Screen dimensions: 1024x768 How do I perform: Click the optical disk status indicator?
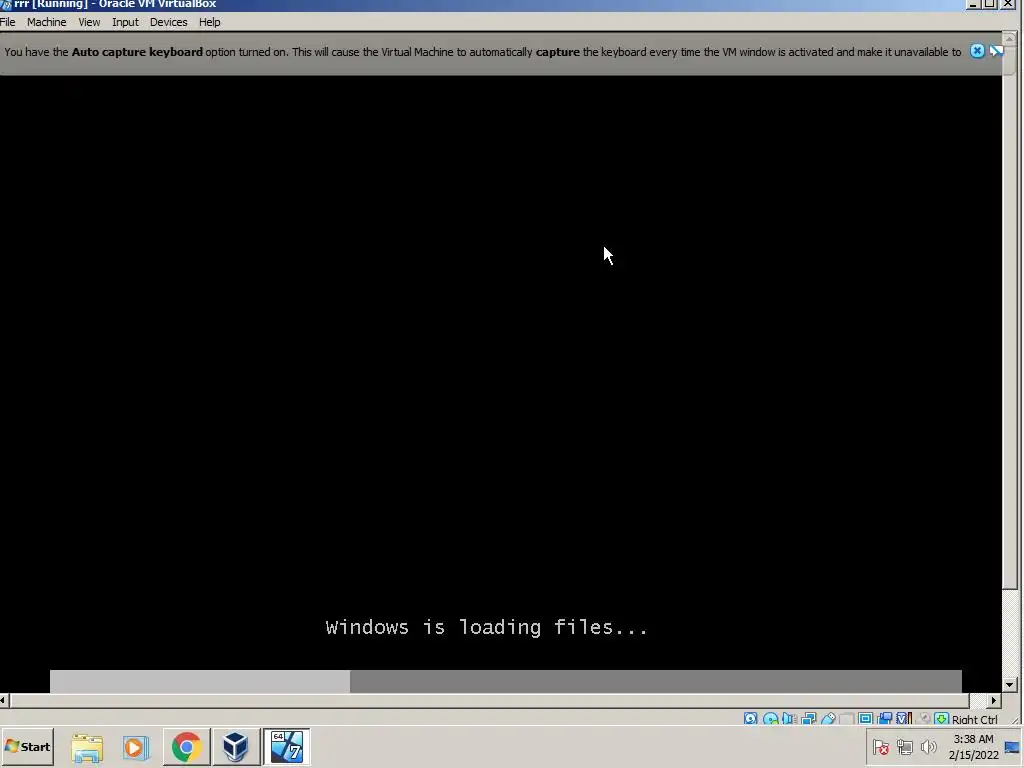click(x=771, y=718)
